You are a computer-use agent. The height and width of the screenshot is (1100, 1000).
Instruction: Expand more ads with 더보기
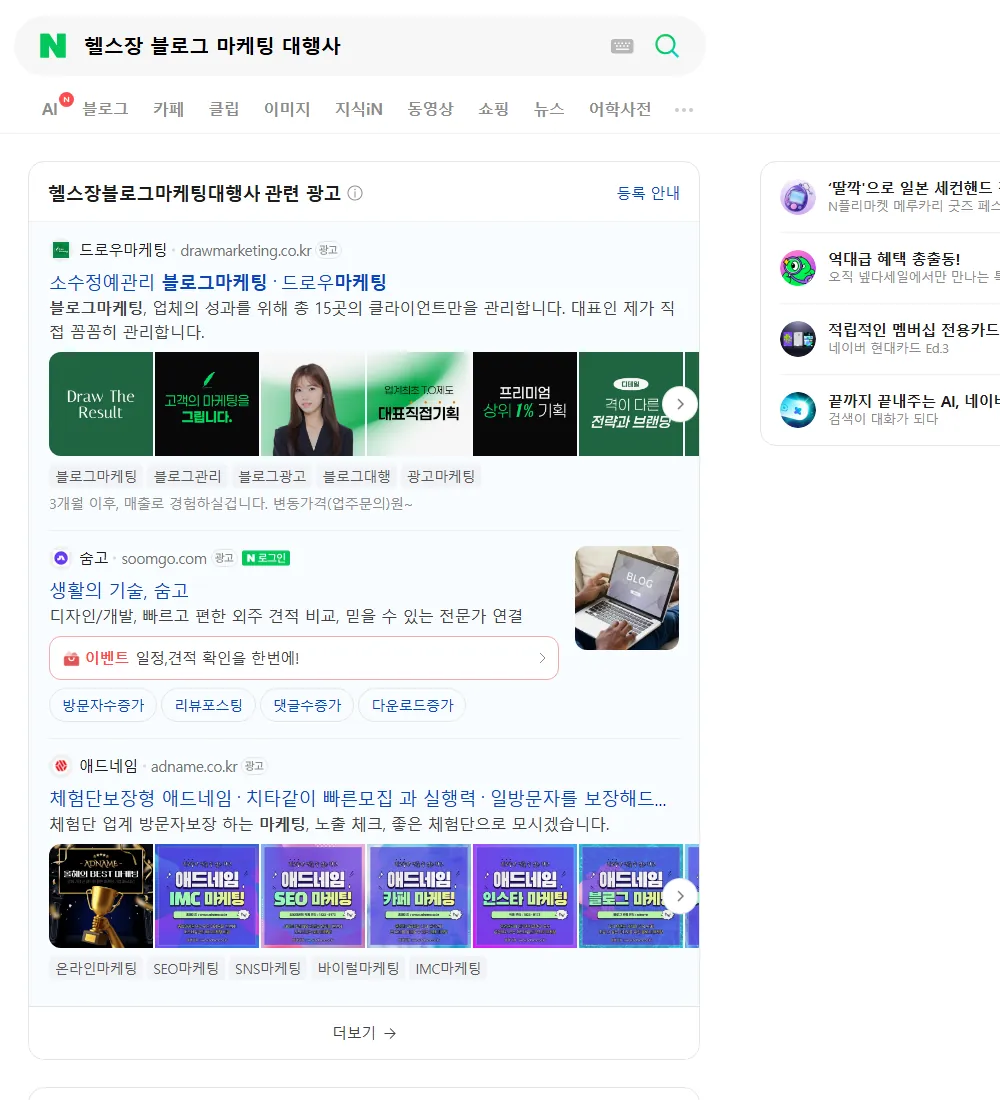click(x=364, y=1033)
